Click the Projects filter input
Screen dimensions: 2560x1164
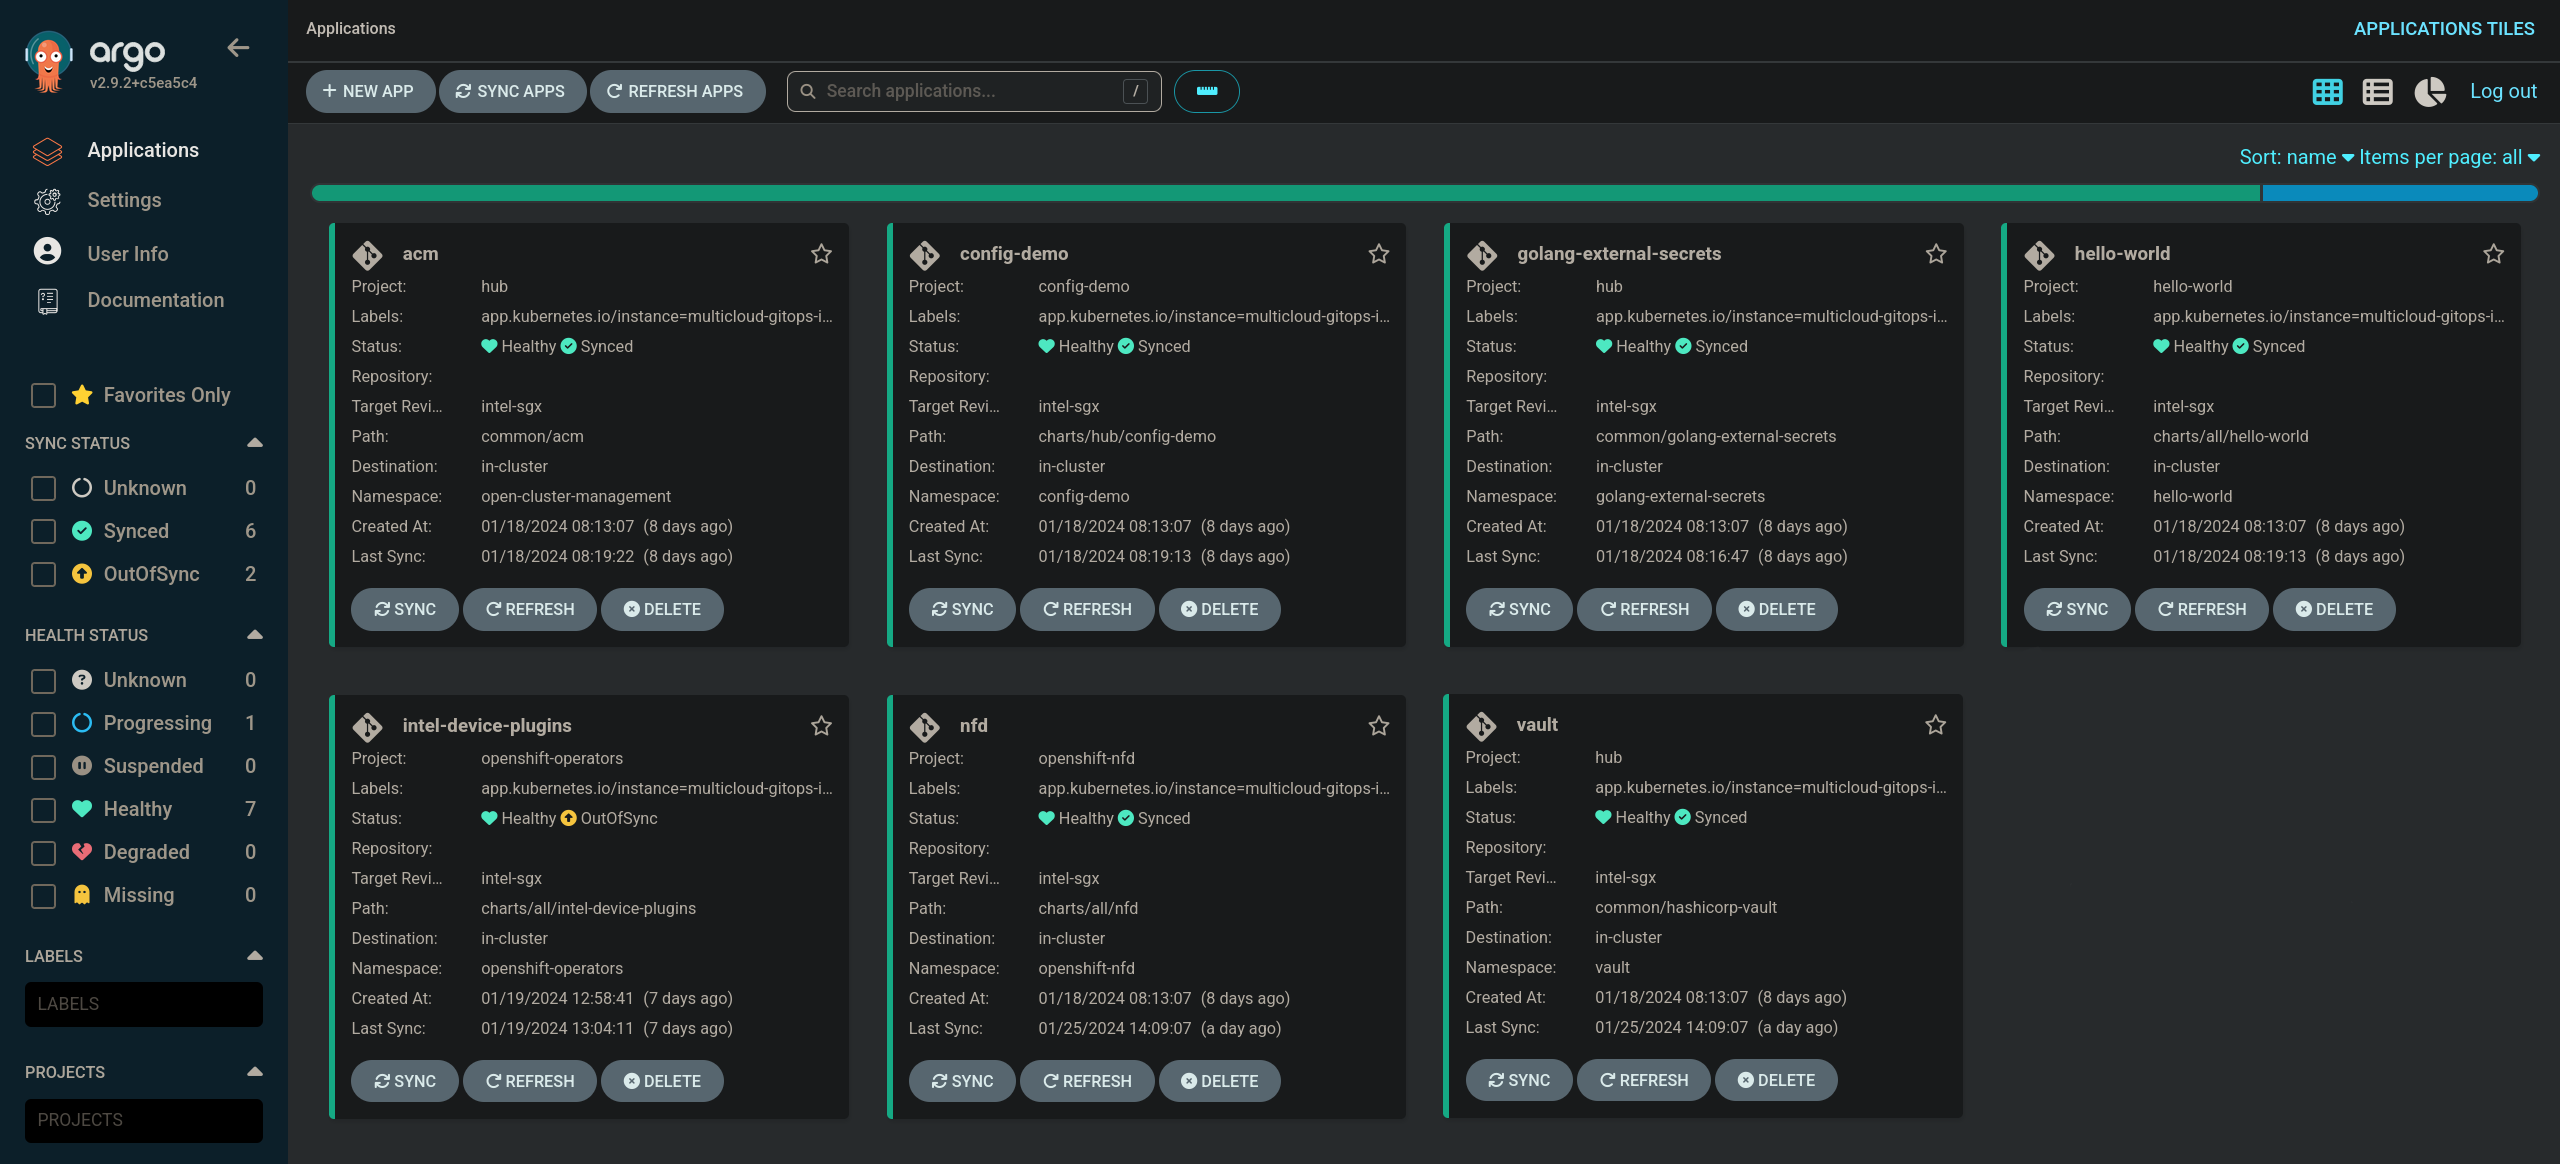point(144,1120)
